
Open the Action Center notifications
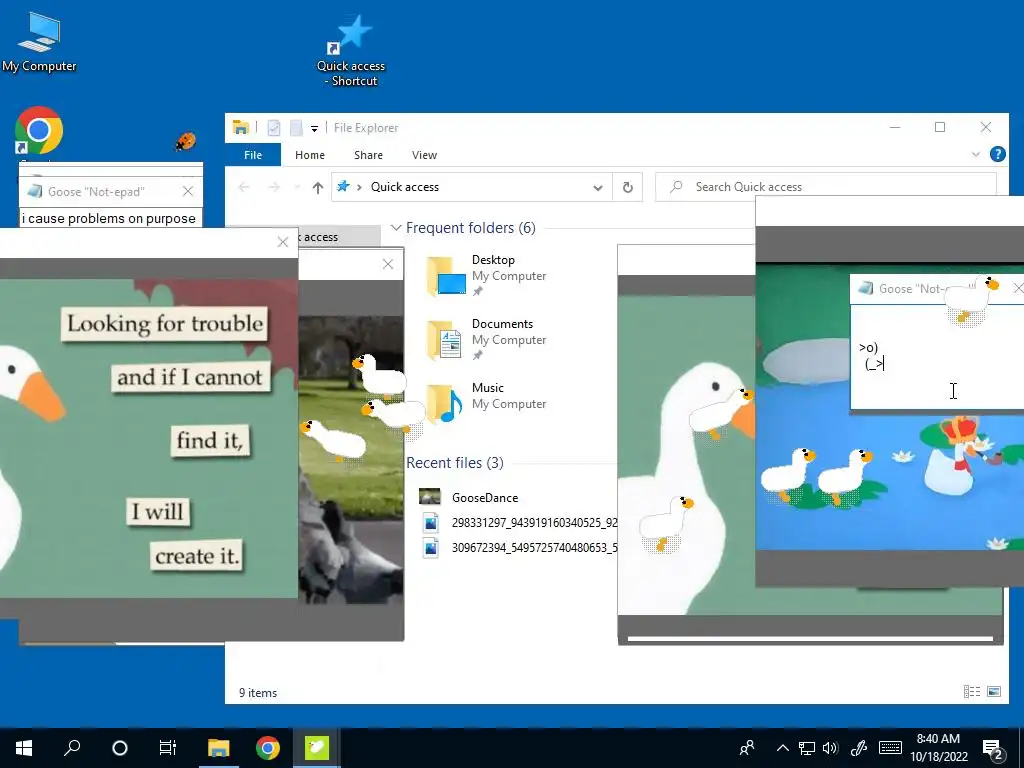(x=992, y=749)
